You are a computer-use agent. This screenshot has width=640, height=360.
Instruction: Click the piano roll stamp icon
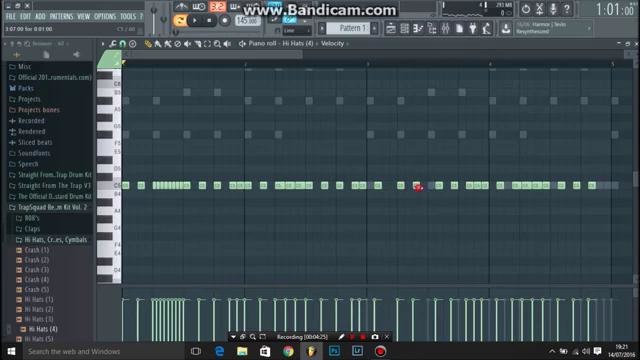point(133,44)
